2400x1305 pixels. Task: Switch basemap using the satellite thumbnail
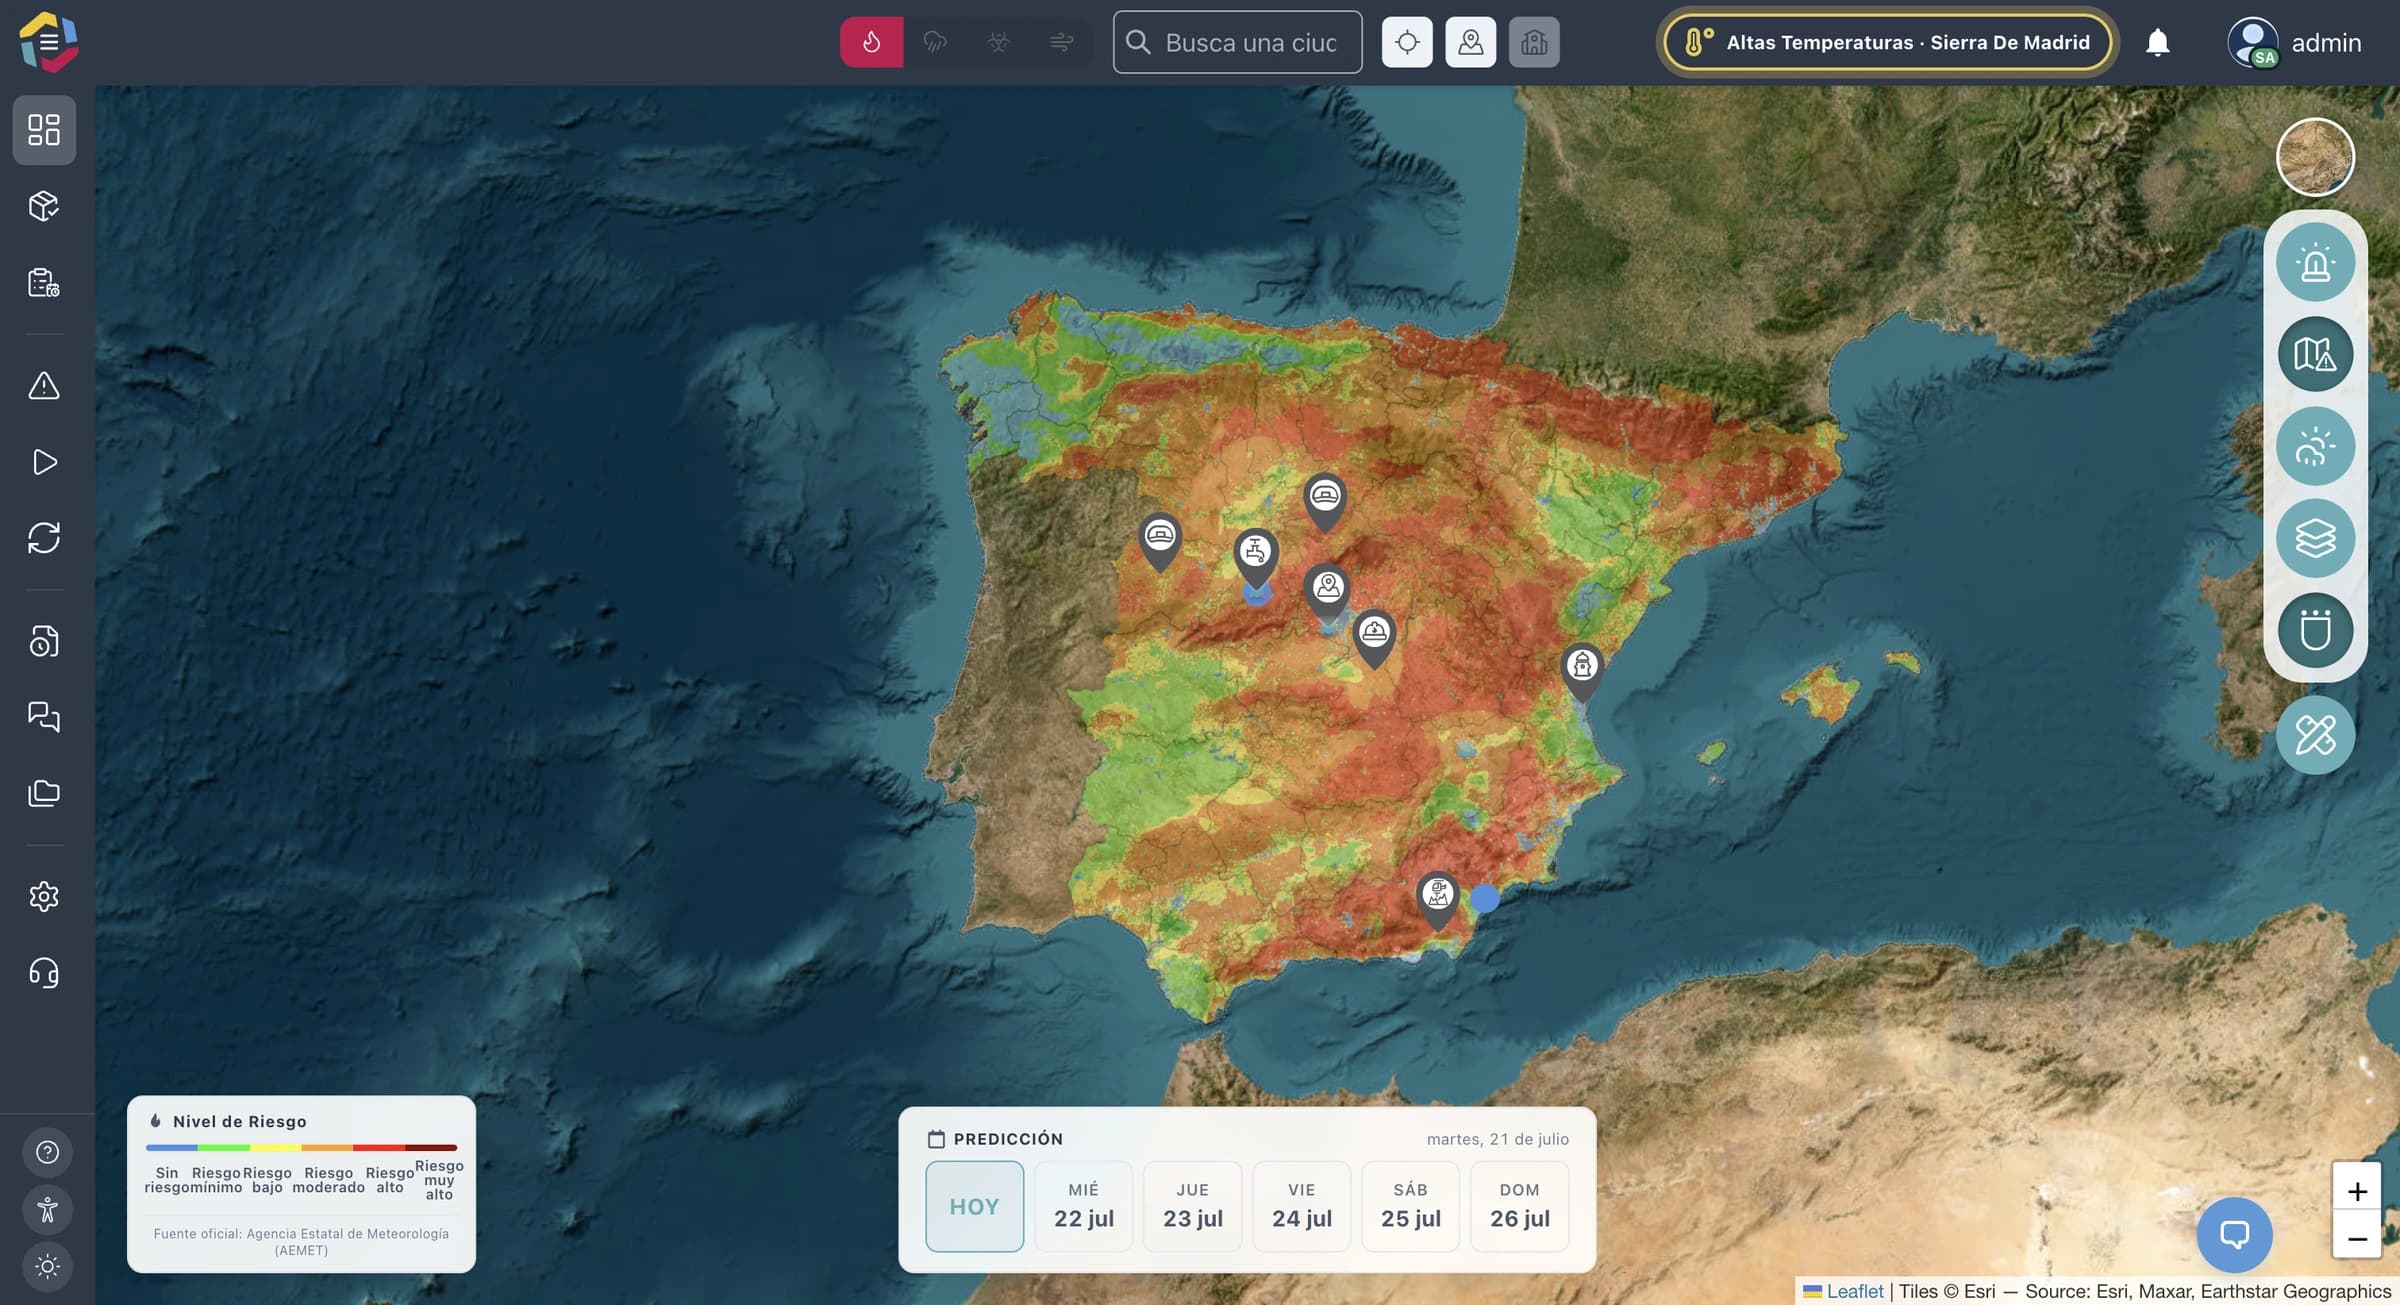pyautogui.click(x=2315, y=157)
